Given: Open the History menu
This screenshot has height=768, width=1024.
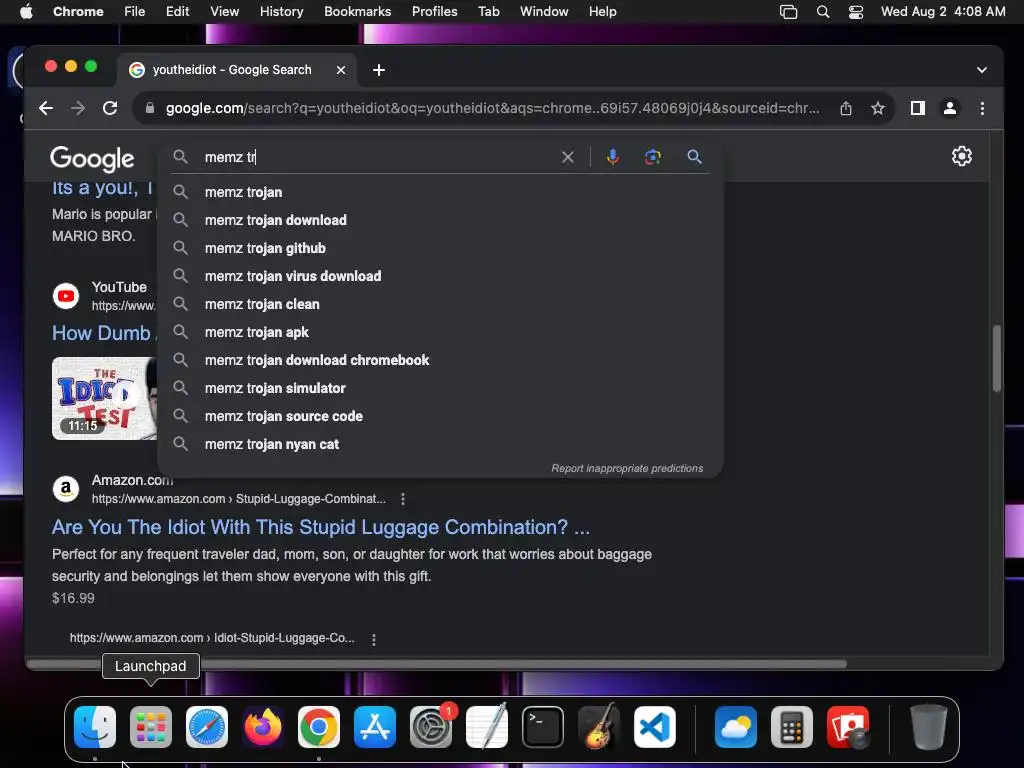Looking at the screenshot, I should (281, 12).
